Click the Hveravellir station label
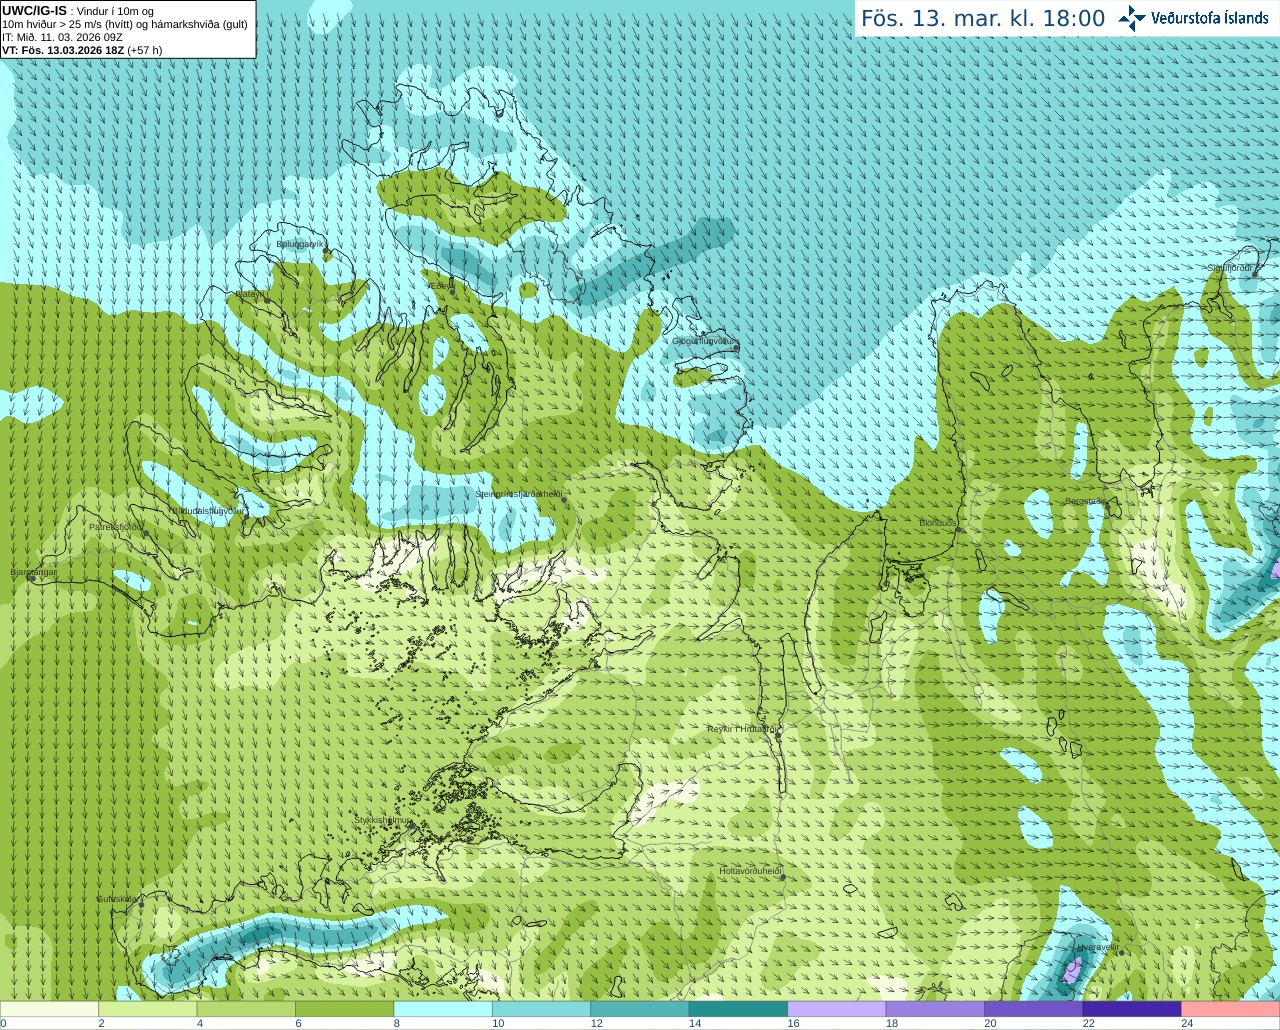The image size is (1280, 1030). coord(1098,946)
